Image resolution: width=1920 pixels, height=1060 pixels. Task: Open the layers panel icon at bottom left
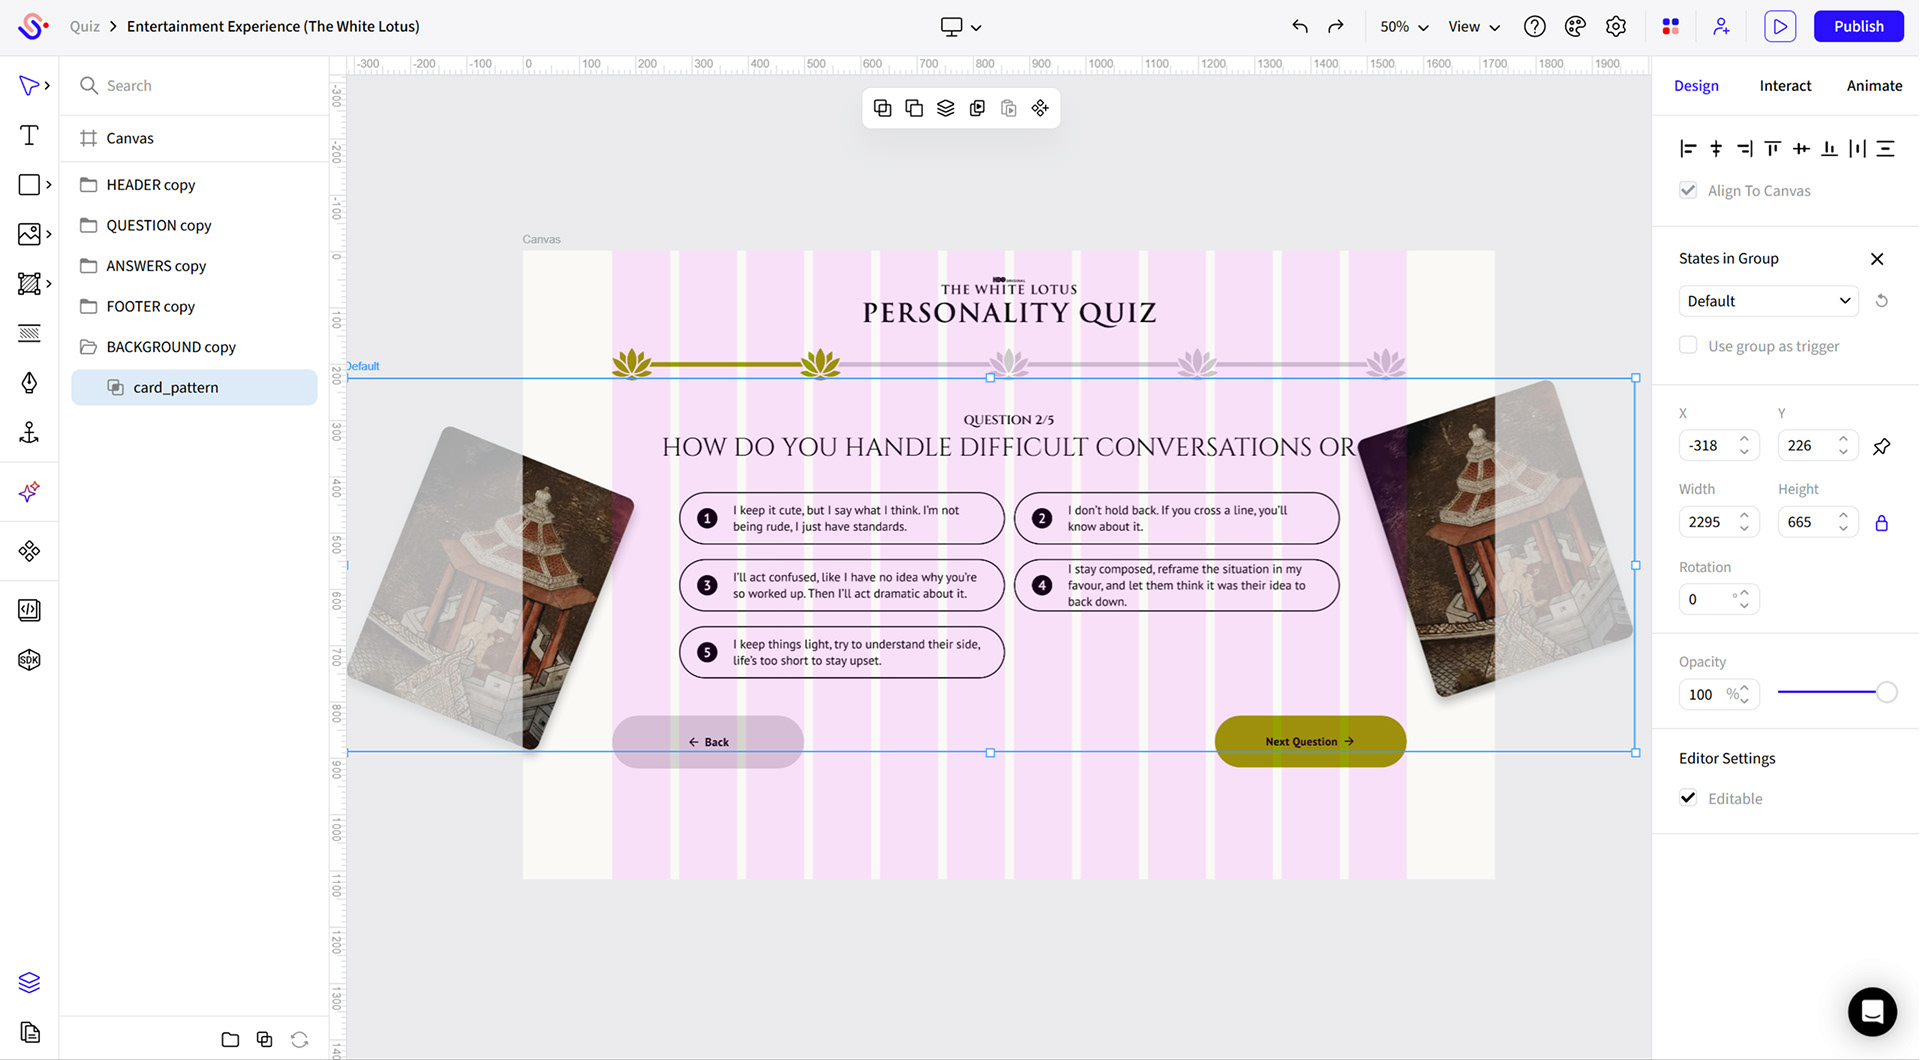[29, 983]
